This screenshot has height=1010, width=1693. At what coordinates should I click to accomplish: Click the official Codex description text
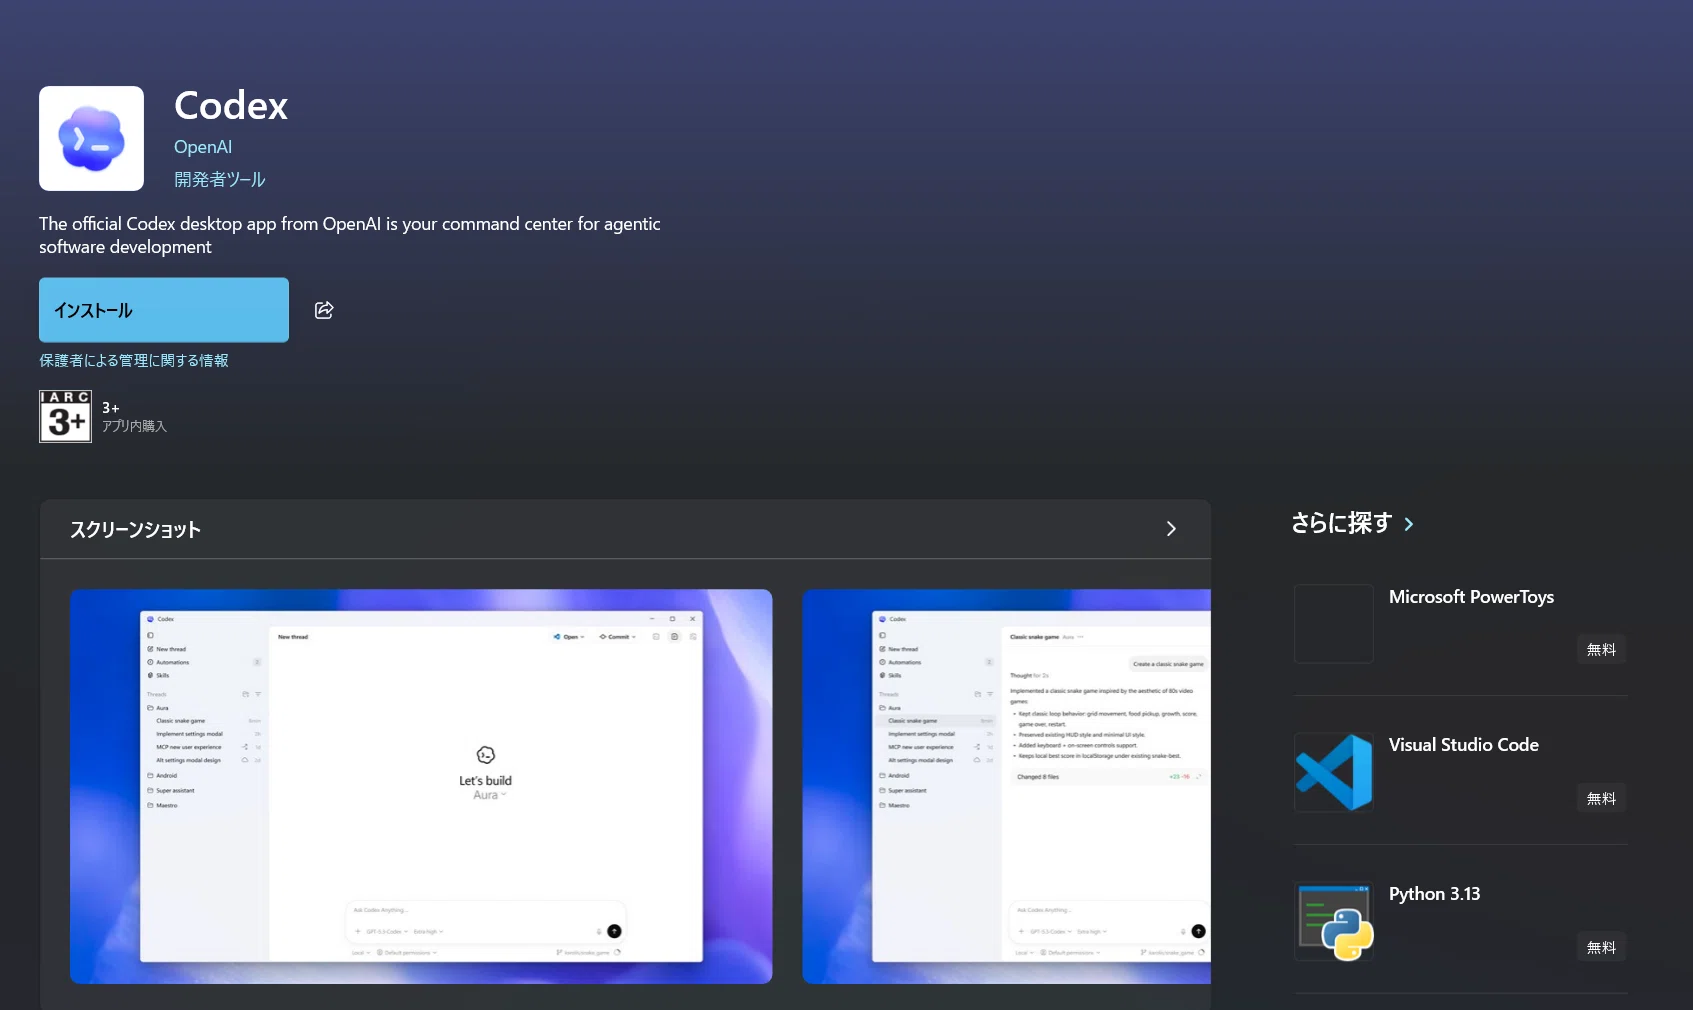(350, 235)
